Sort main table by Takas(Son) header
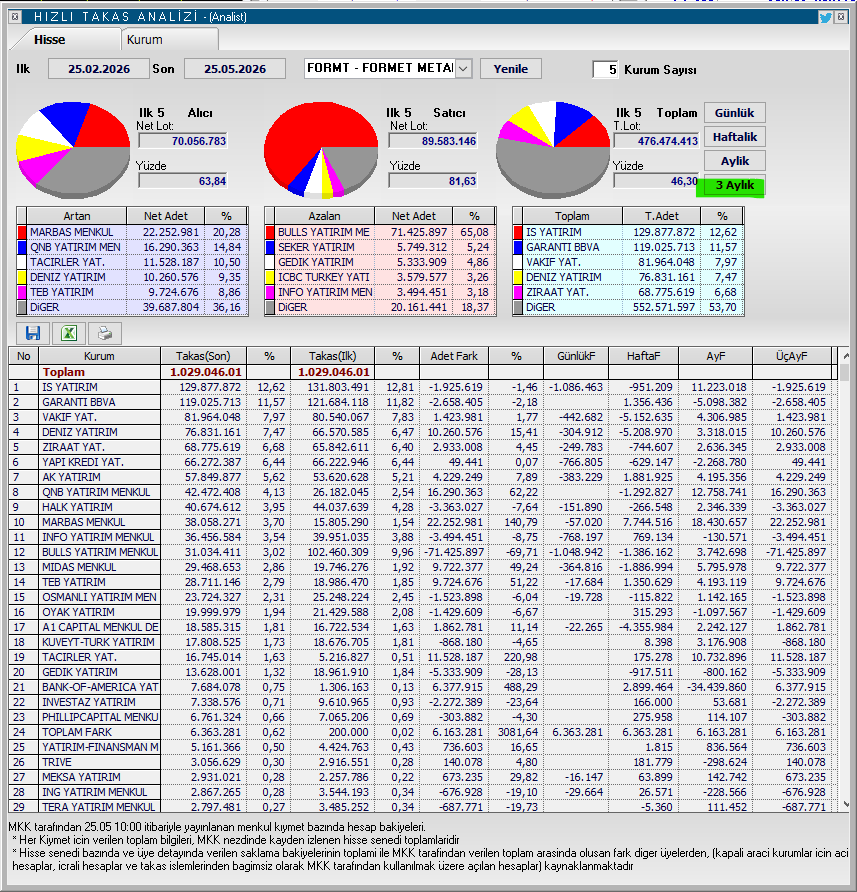Image resolution: width=857 pixels, height=892 pixels. pos(203,356)
